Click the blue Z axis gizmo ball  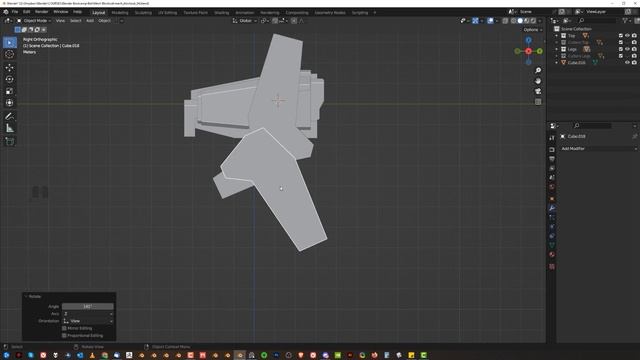click(x=529, y=40)
